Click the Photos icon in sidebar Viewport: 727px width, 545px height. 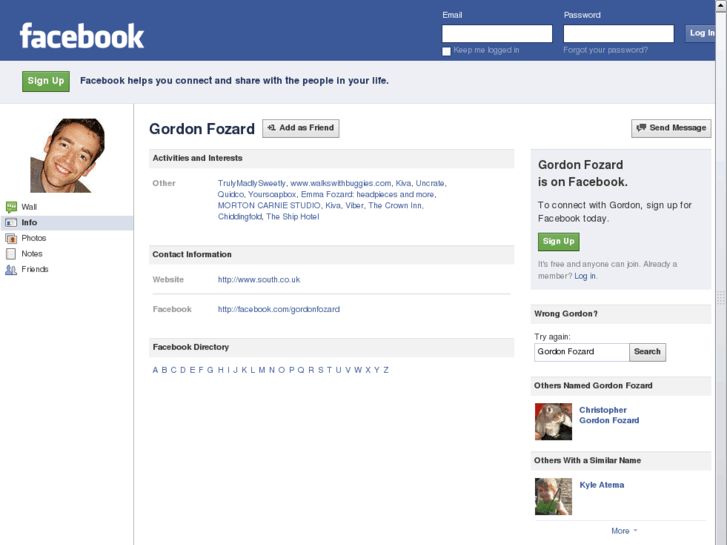click(x=11, y=238)
